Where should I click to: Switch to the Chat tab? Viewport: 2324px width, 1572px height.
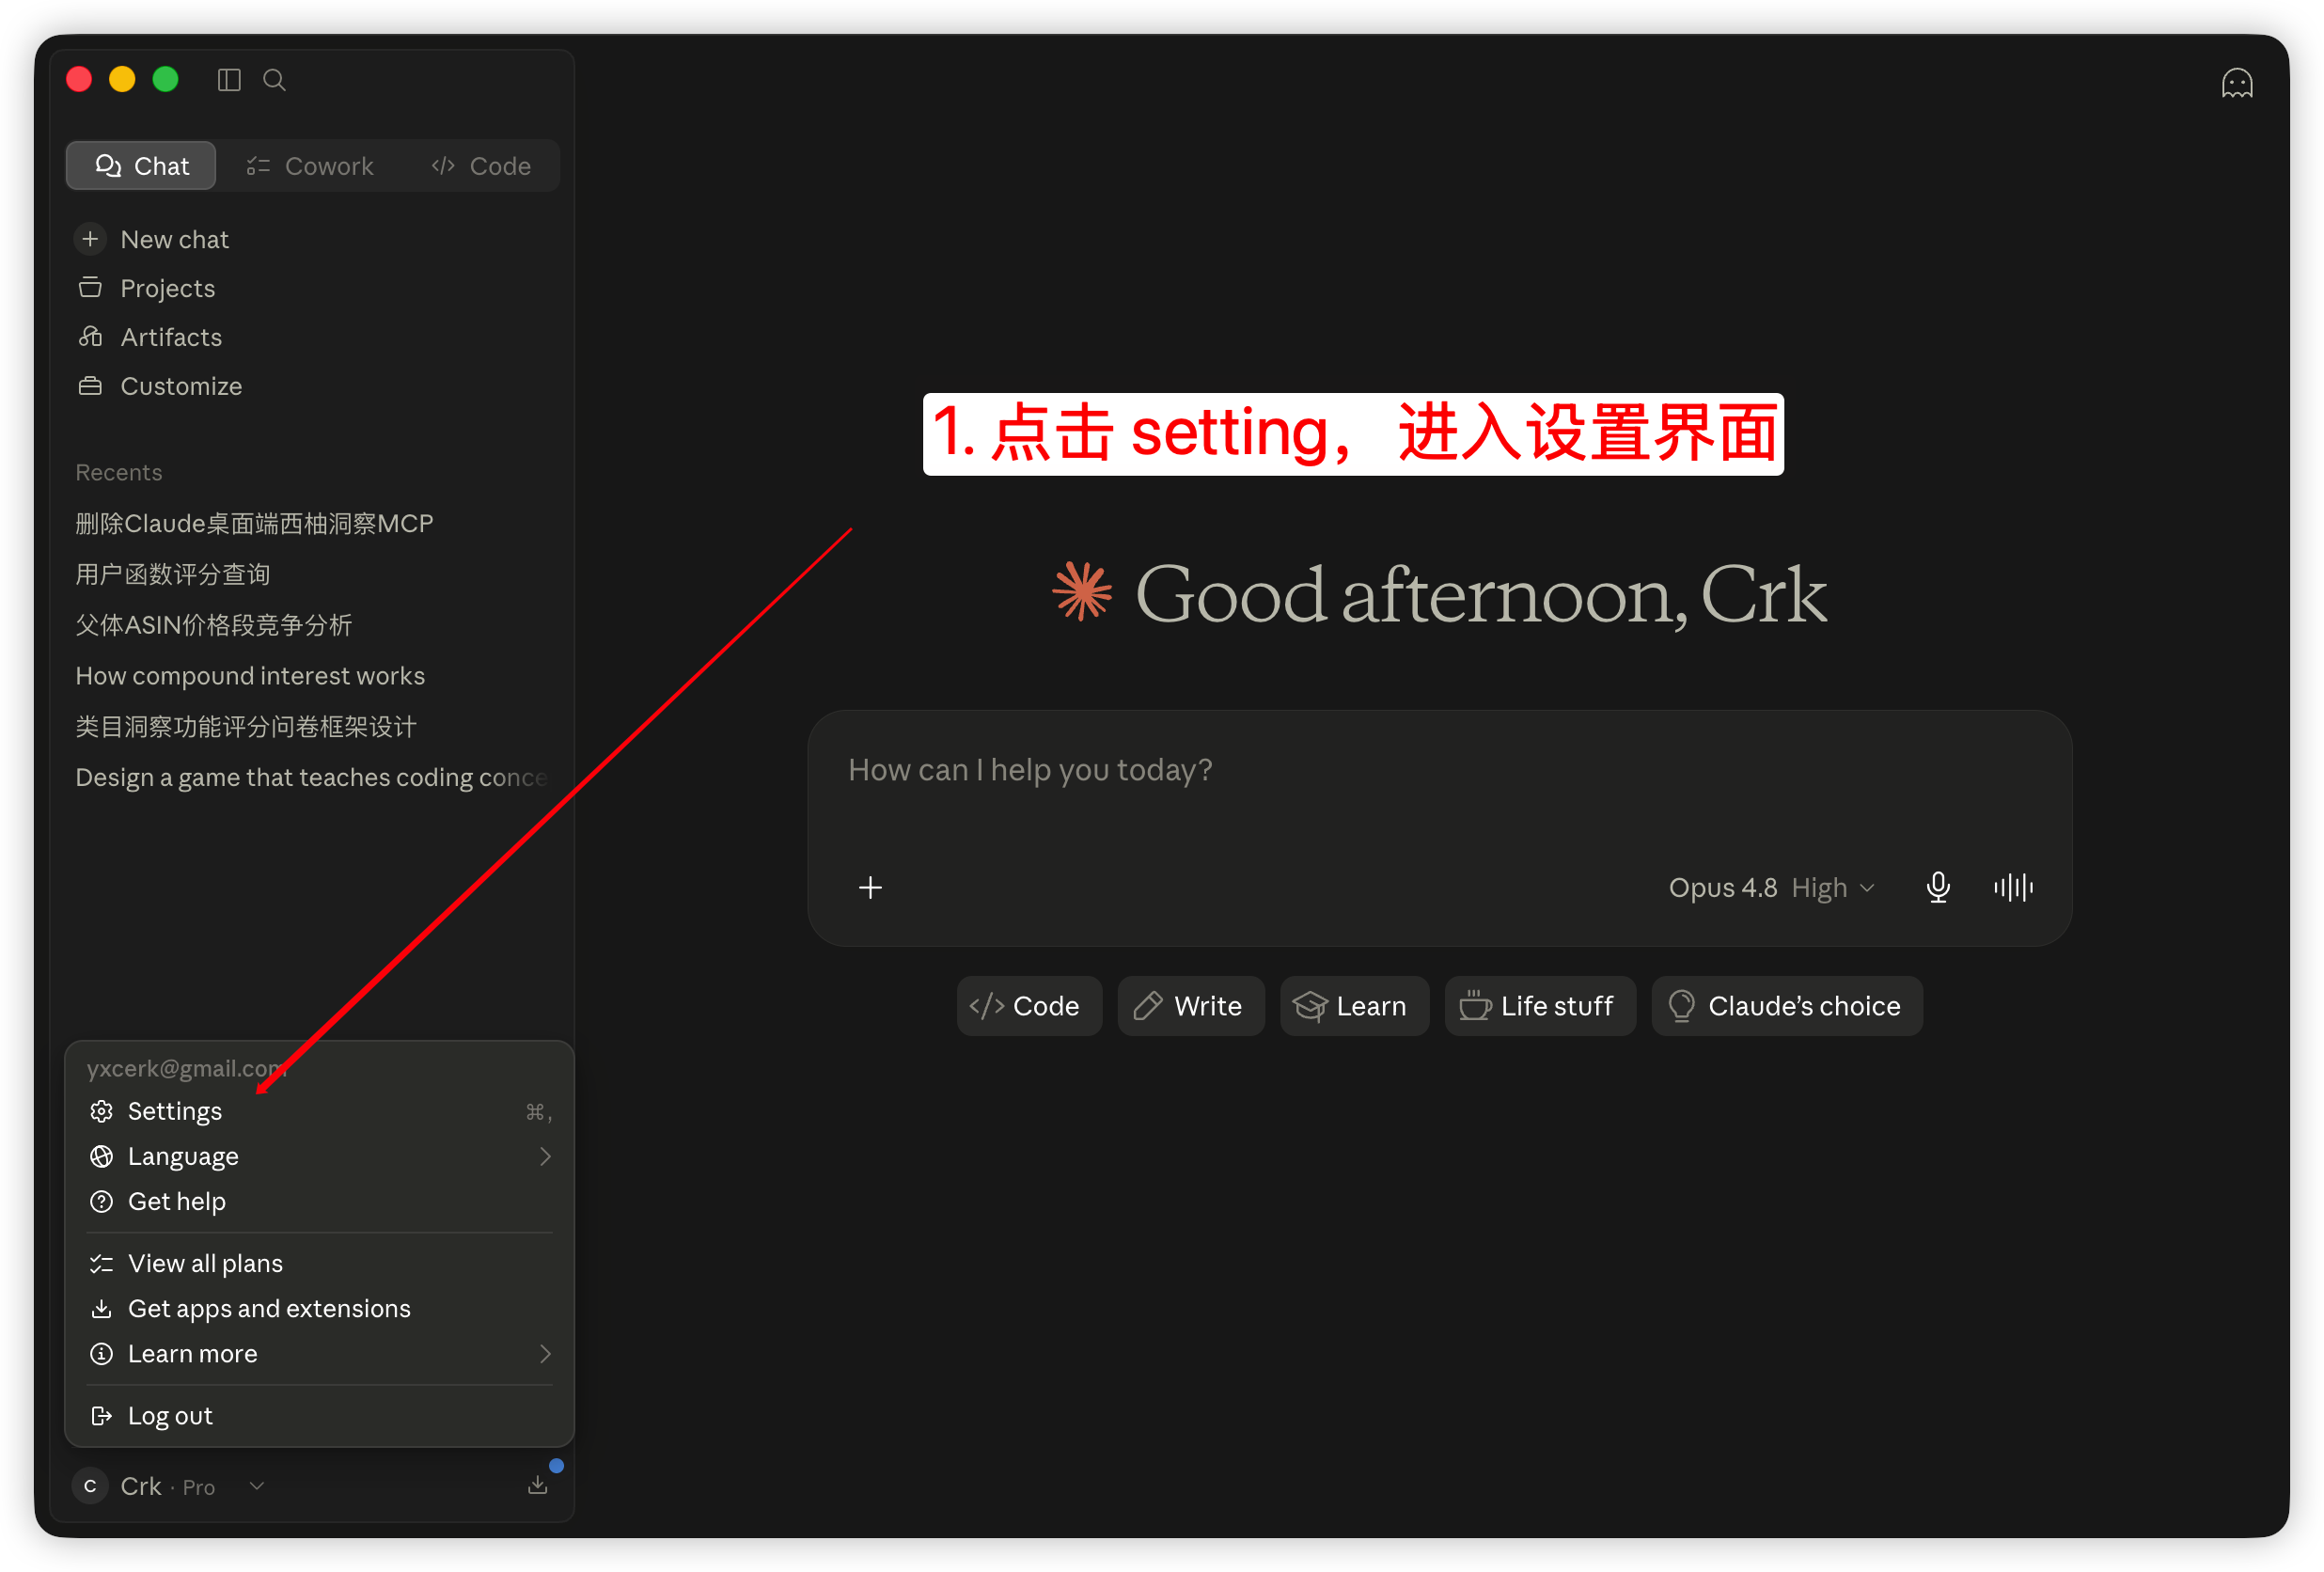click(x=141, y=165)
